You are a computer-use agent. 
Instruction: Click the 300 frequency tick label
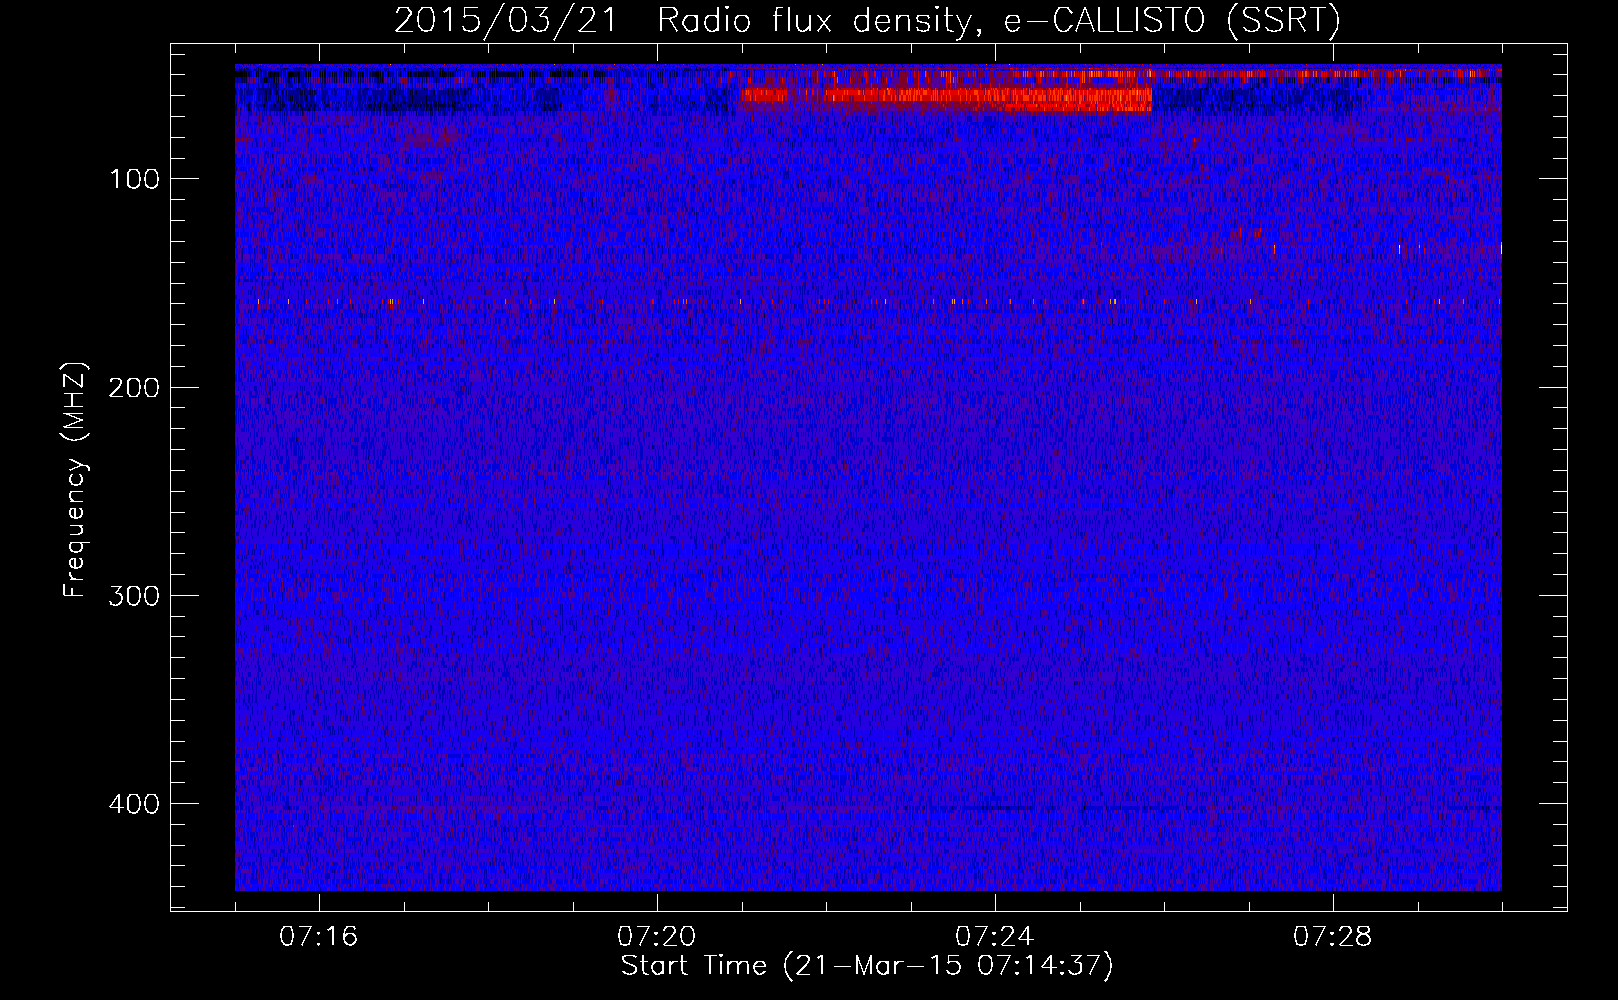pos(134,596)
